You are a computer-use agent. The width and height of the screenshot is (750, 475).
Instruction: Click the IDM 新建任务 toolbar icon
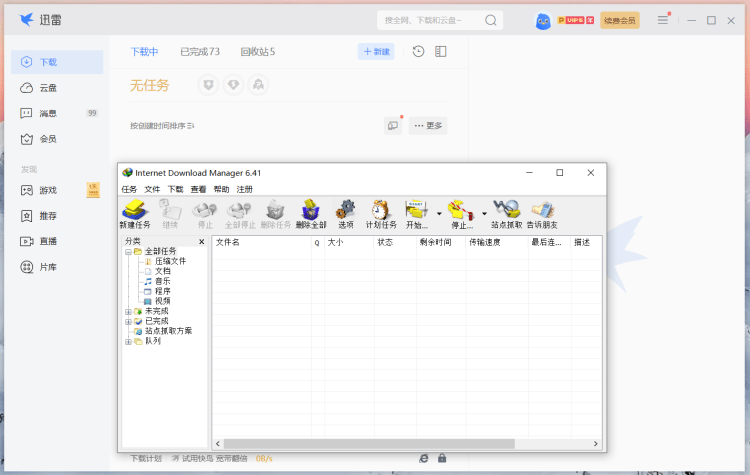coord(134,214)
